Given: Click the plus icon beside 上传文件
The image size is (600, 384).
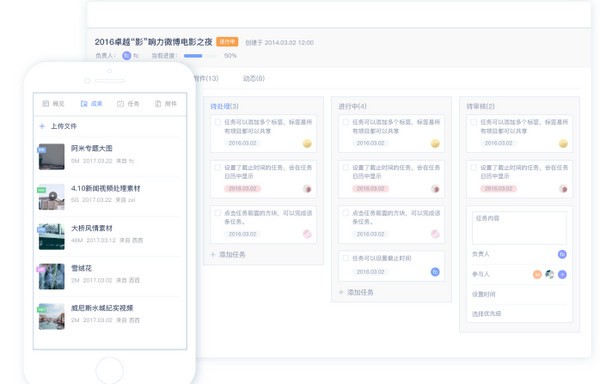Looking at the screenshot, I should pyautogui.click(x=42, y=126).
